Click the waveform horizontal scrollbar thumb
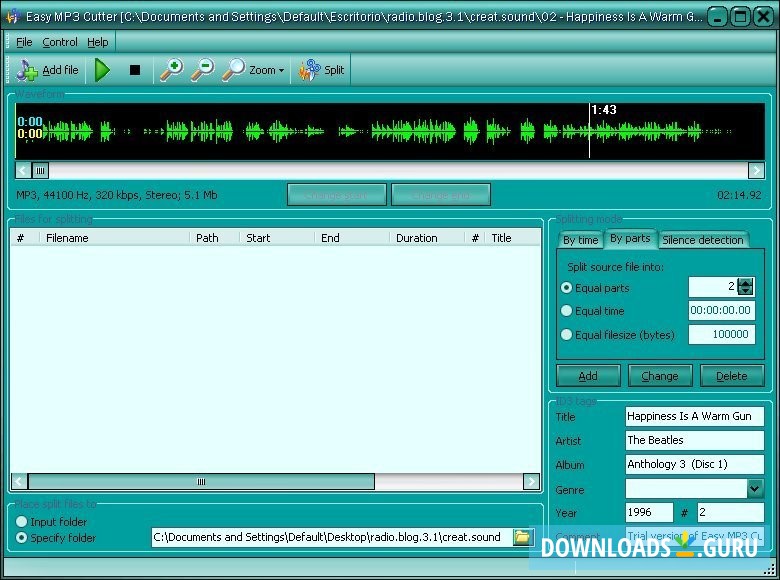 (40, 170)
